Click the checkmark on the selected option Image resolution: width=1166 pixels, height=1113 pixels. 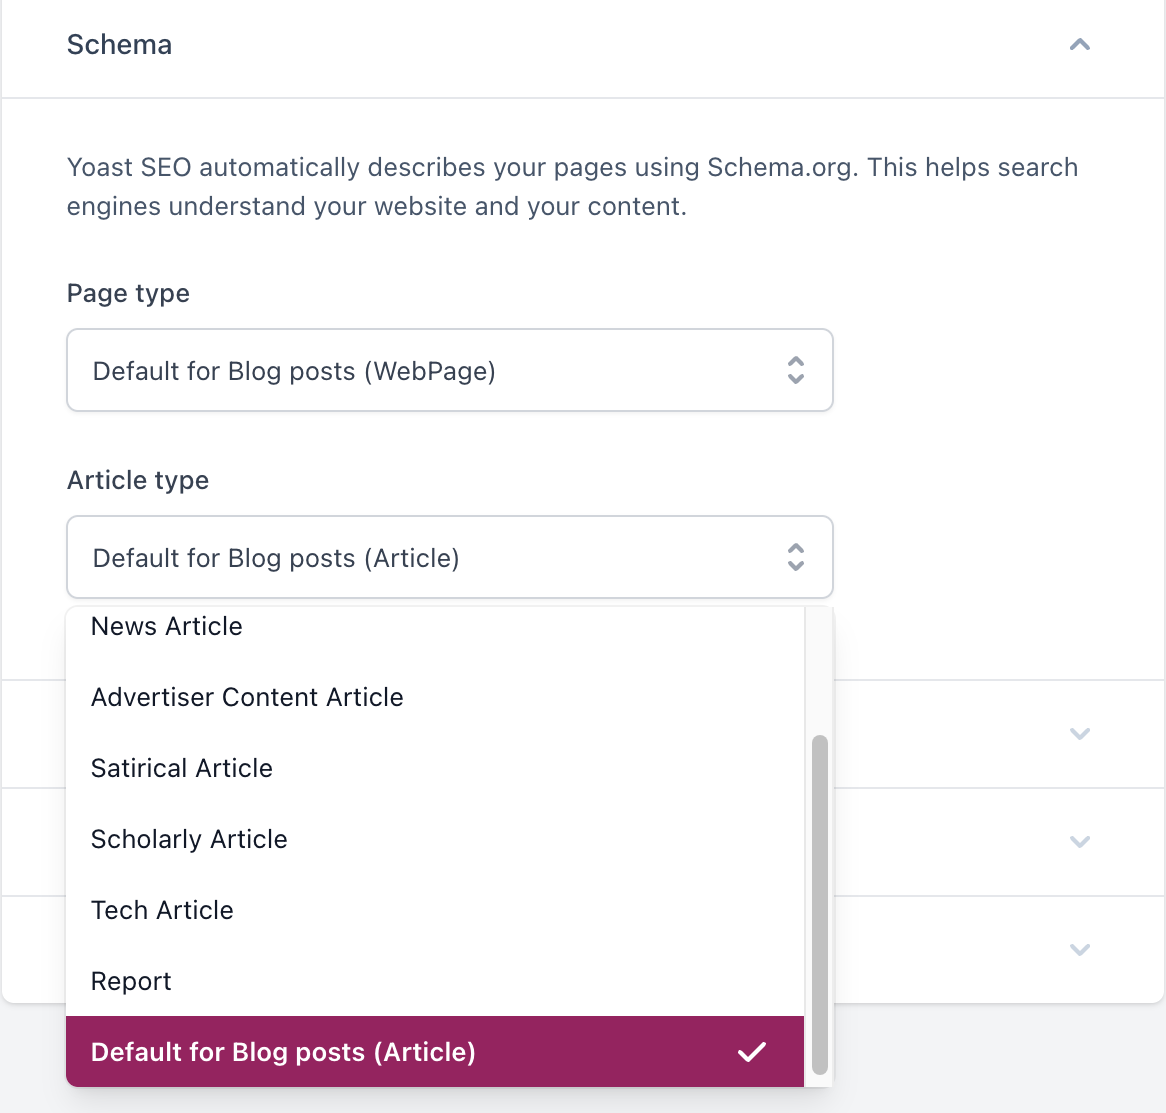click(752, 1052)
